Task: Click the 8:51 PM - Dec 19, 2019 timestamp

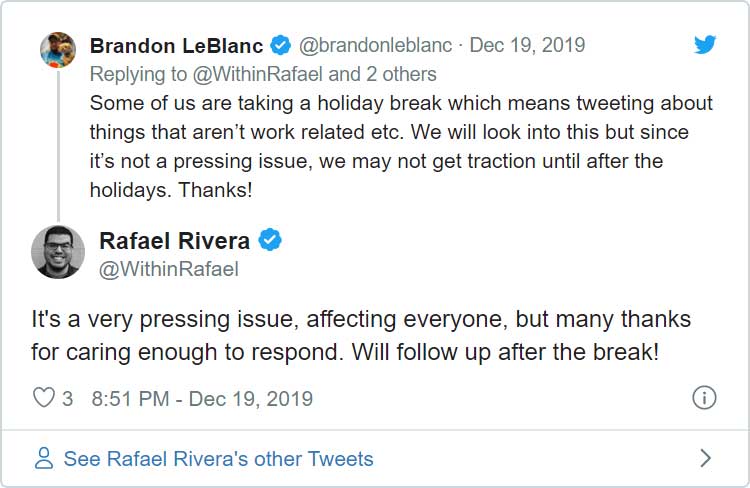Action: click(201, 398)
